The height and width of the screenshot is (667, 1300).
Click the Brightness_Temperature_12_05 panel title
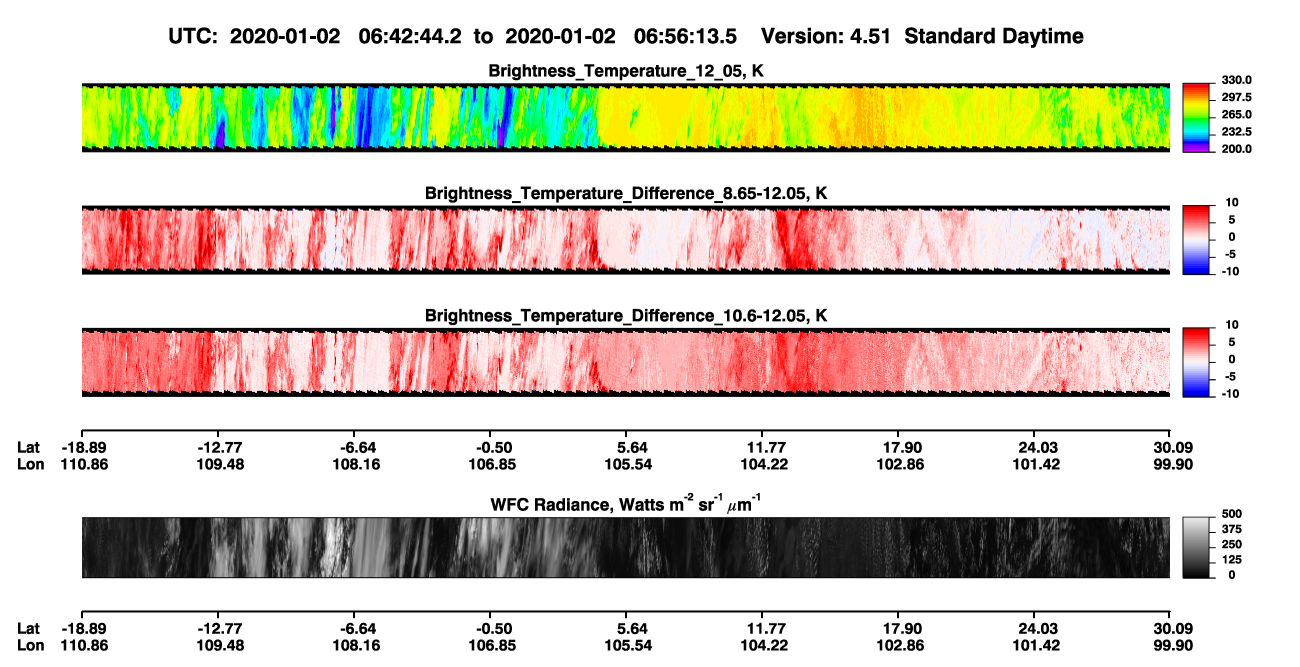625,71
